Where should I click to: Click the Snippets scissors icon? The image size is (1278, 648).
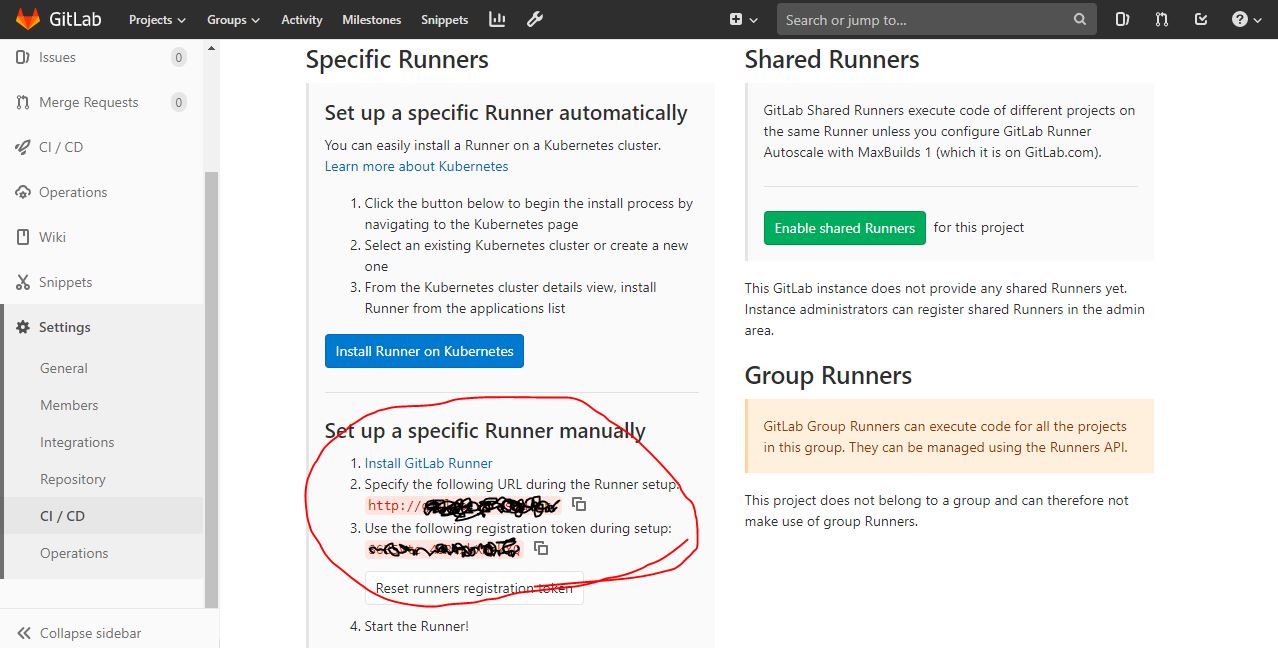[22, 282]
